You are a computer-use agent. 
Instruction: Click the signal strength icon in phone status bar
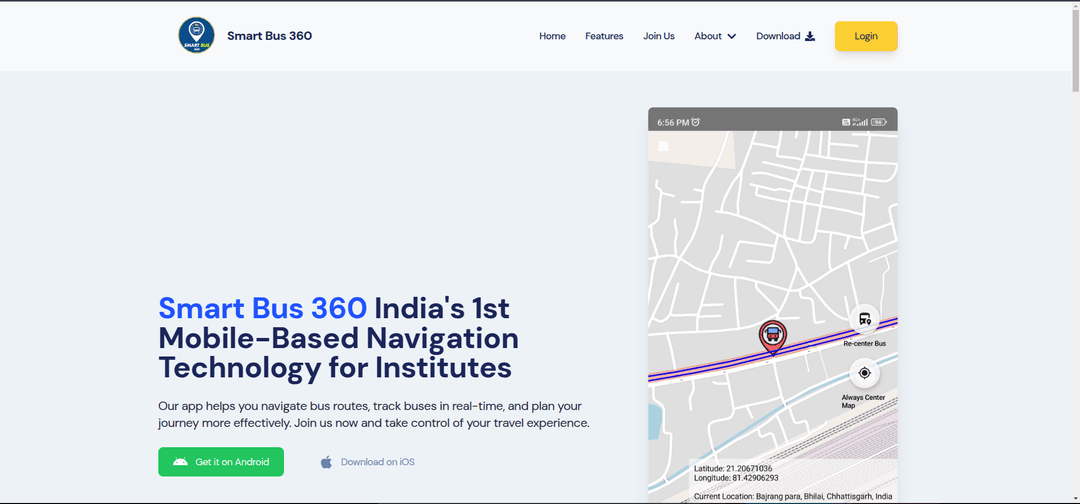(860, 122)
